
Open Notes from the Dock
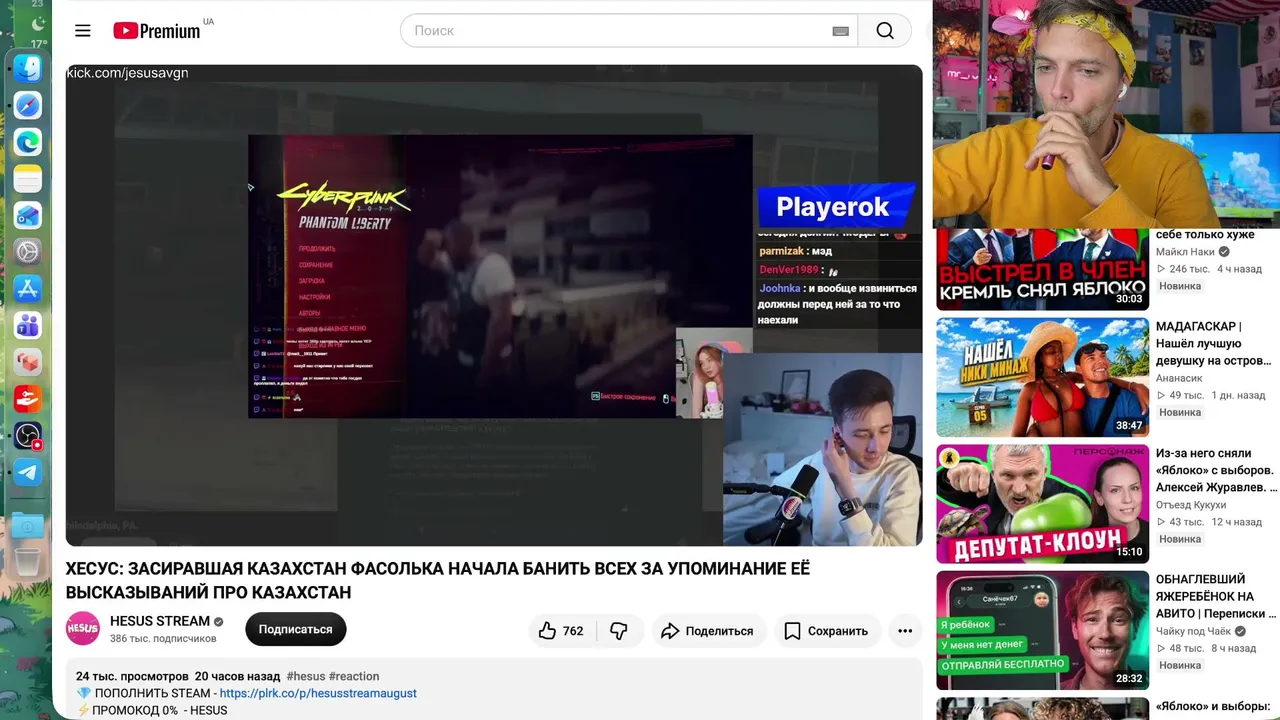tap(28, 179)
